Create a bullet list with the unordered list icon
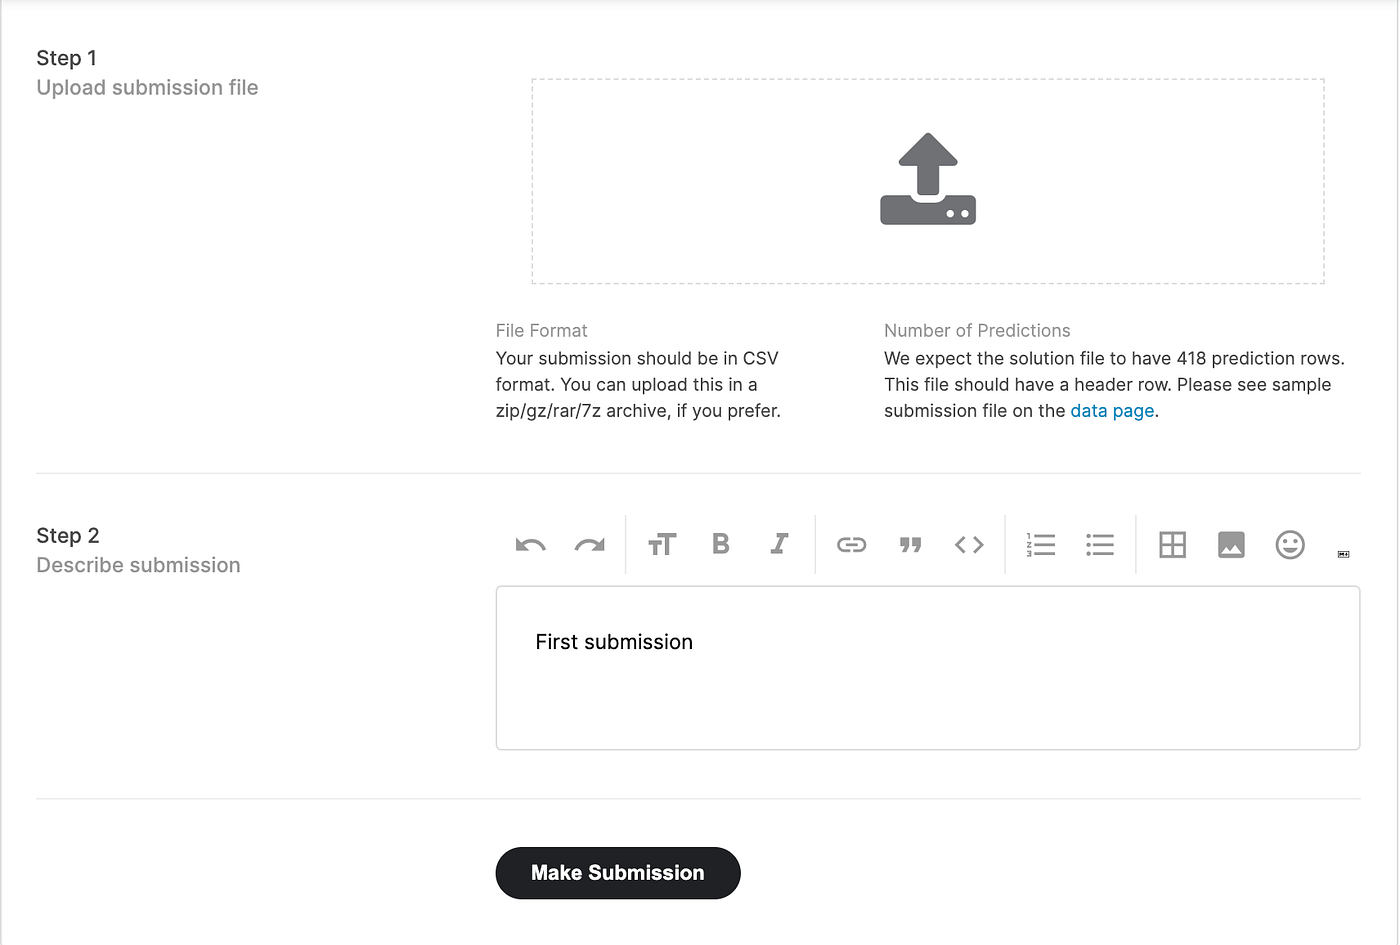The height and width of the screenshot is (945, 1400). (x=1099, y=544)
